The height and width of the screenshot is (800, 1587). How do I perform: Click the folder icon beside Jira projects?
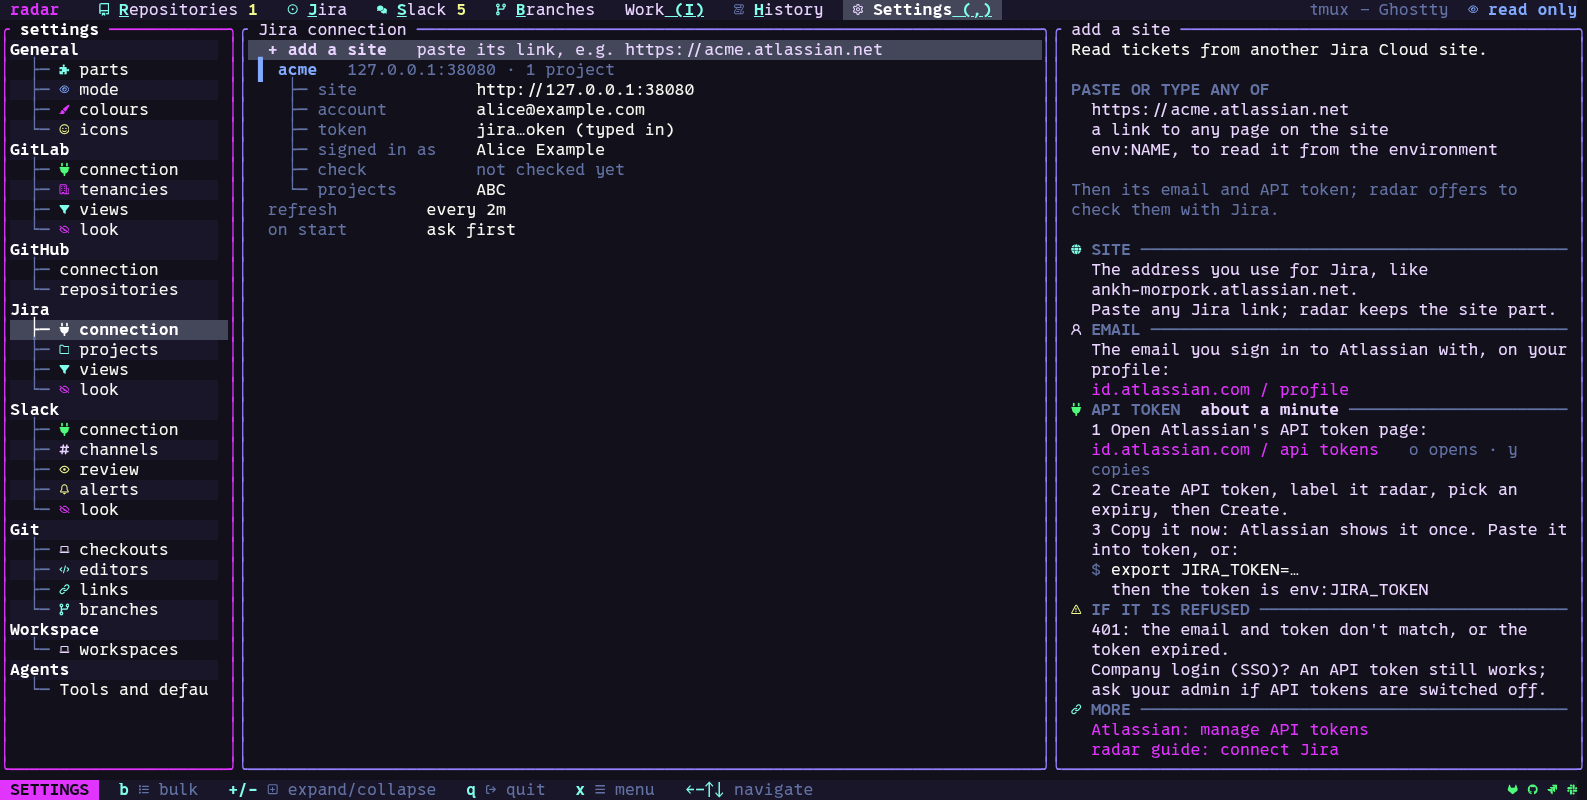point(64,350)
